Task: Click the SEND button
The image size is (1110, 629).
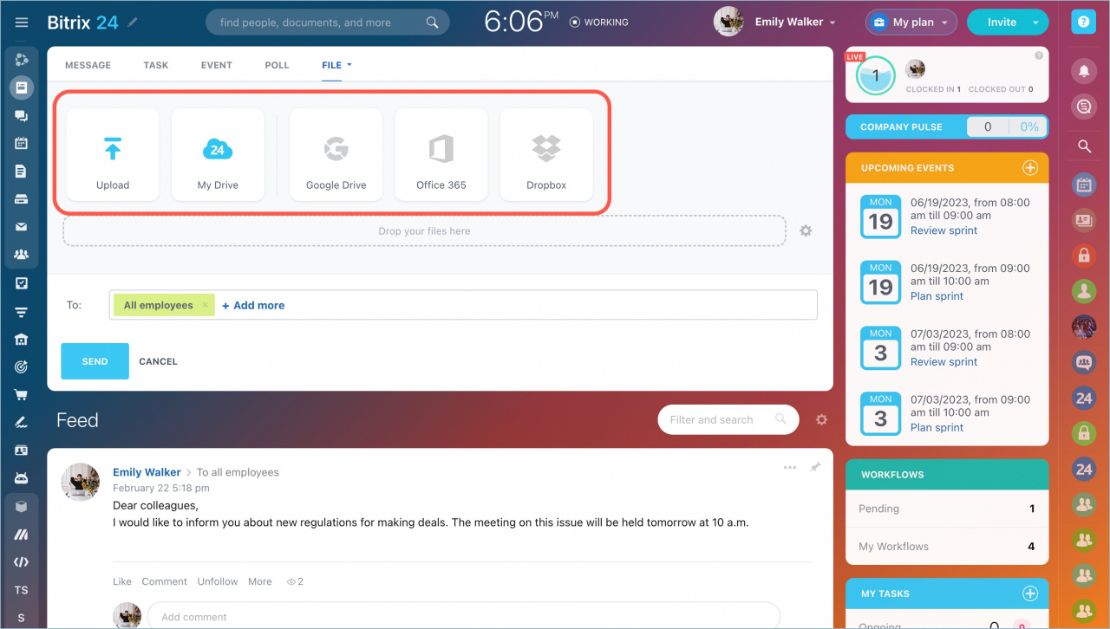Action: click(95, 361)
